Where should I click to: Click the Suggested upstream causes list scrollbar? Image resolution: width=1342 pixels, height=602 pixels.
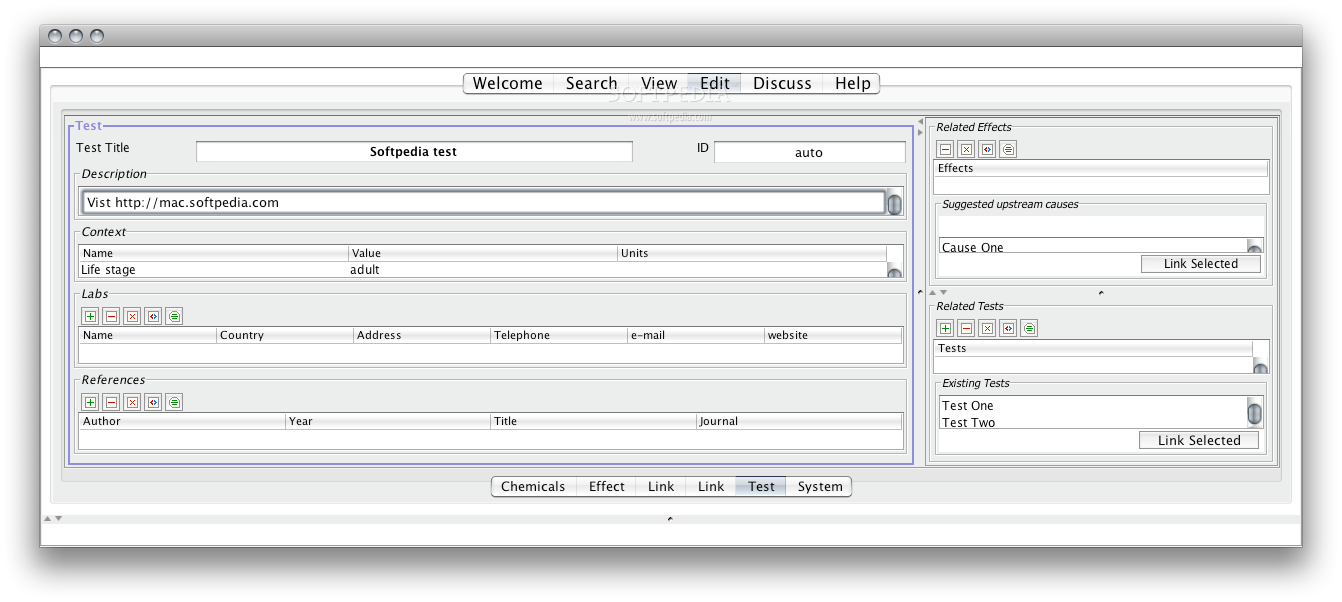(x=1255, y=245)
